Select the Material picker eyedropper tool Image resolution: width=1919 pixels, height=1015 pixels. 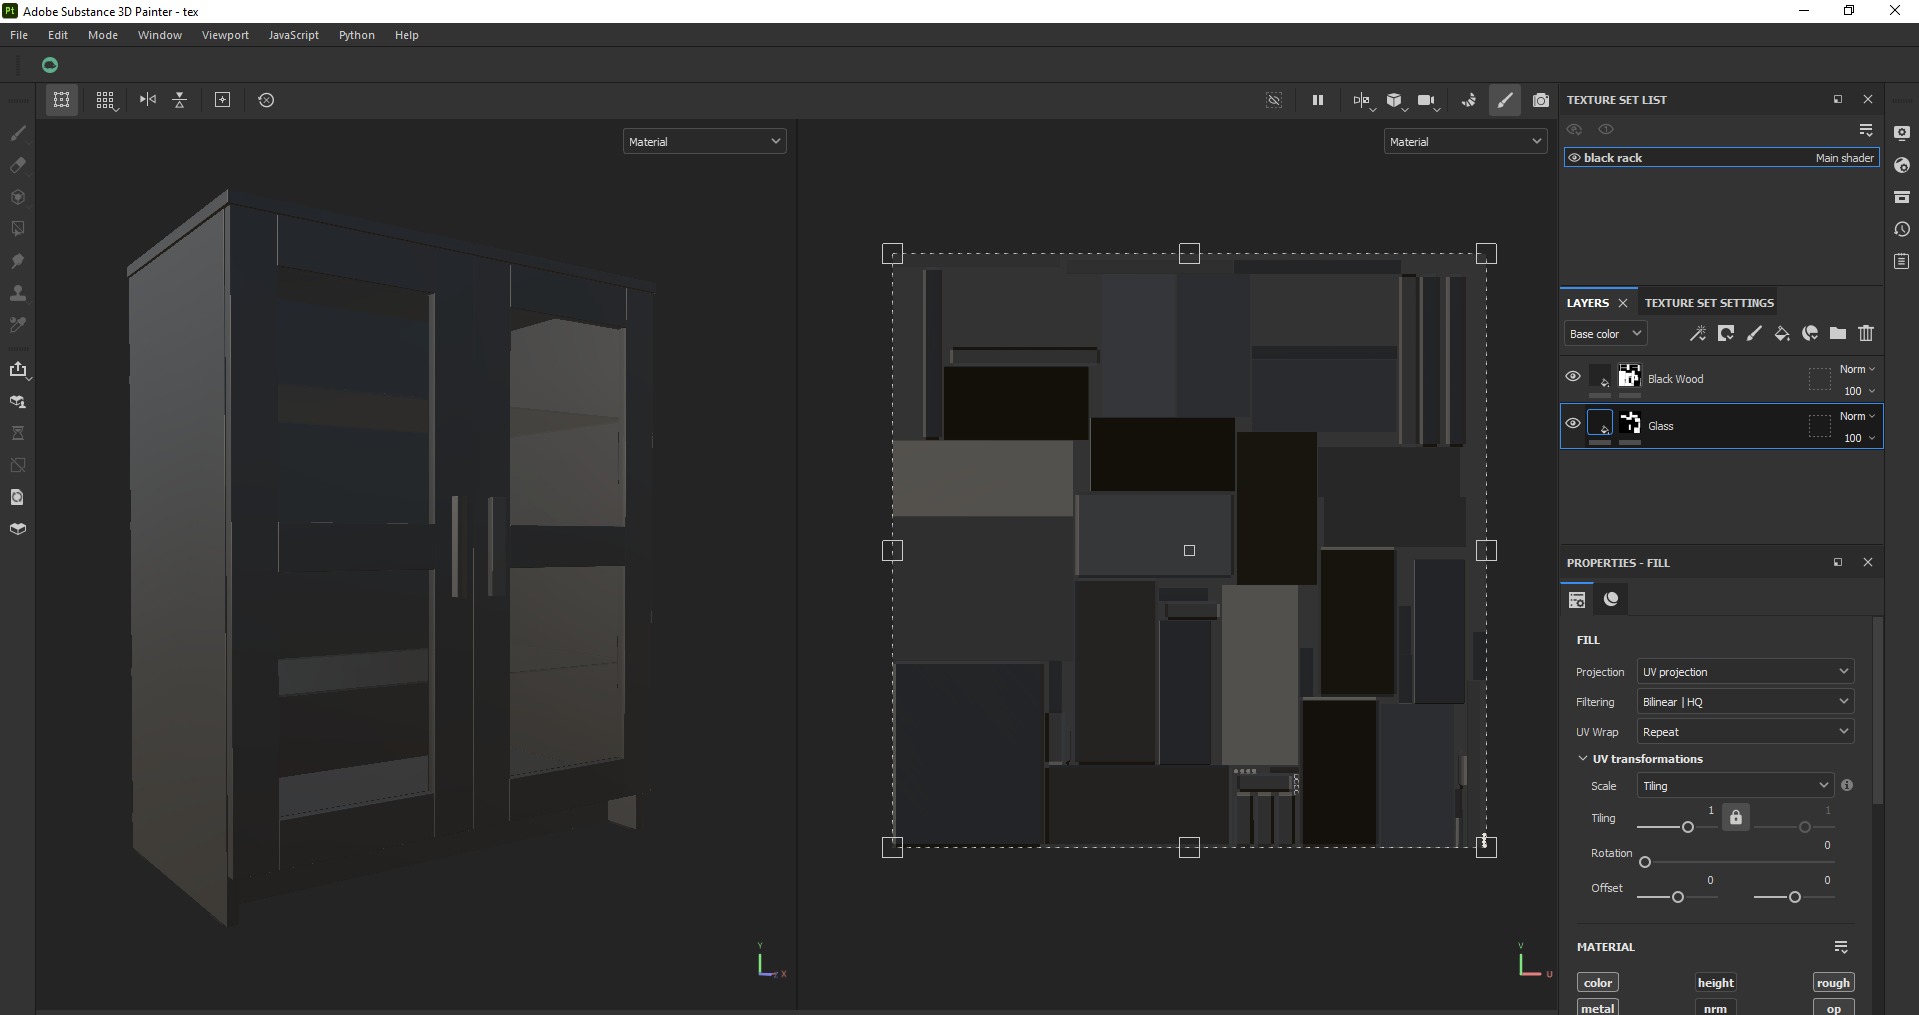coord(17,325)
